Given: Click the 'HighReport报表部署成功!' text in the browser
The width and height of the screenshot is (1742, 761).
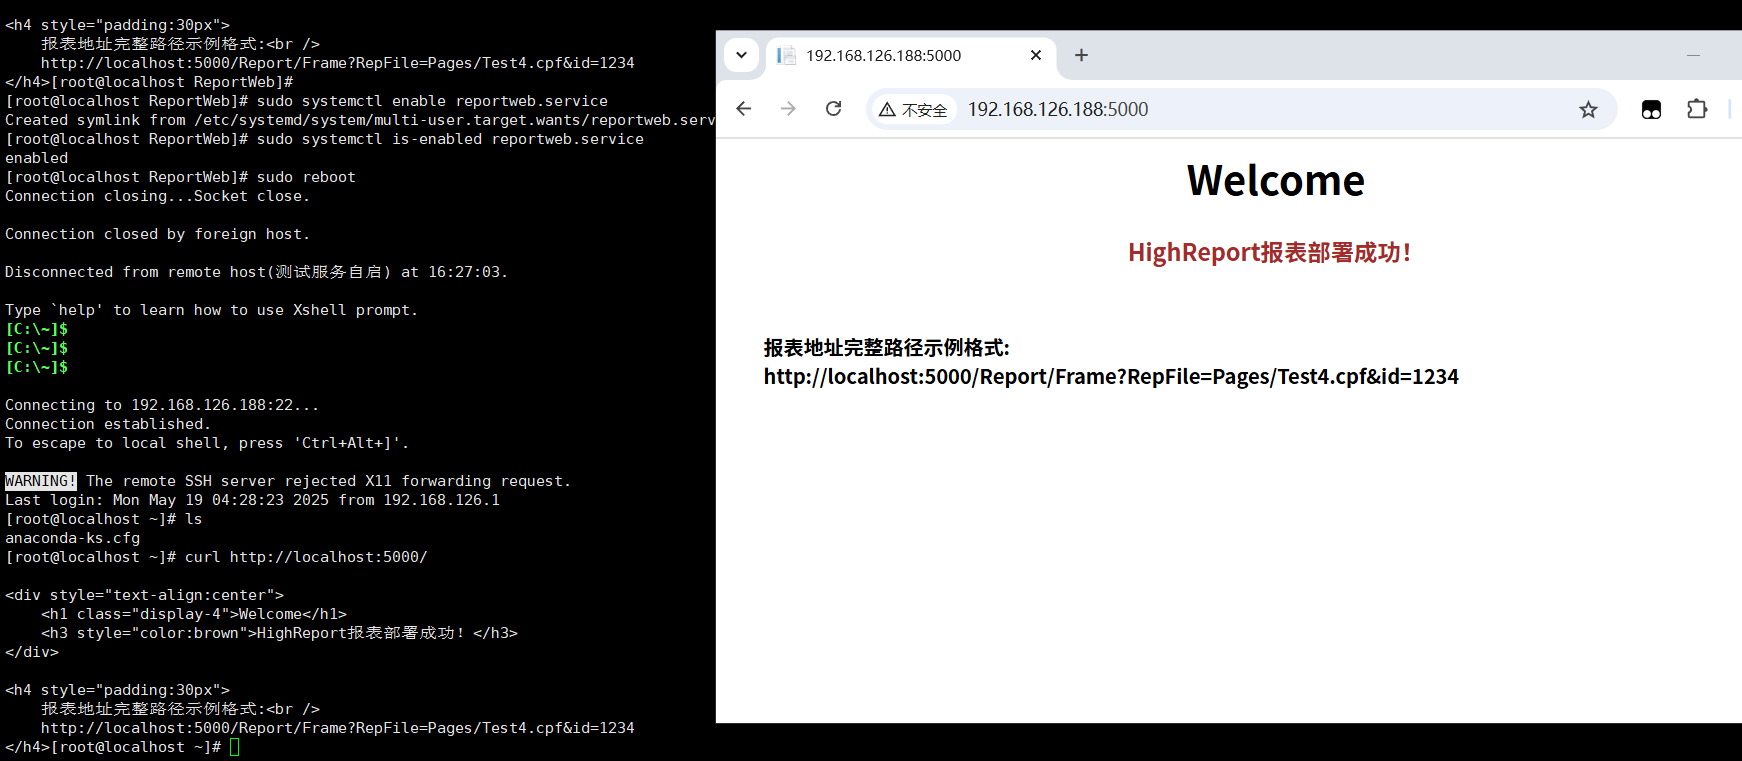Looking at the screenshot, I should (x=1269, y=252).
